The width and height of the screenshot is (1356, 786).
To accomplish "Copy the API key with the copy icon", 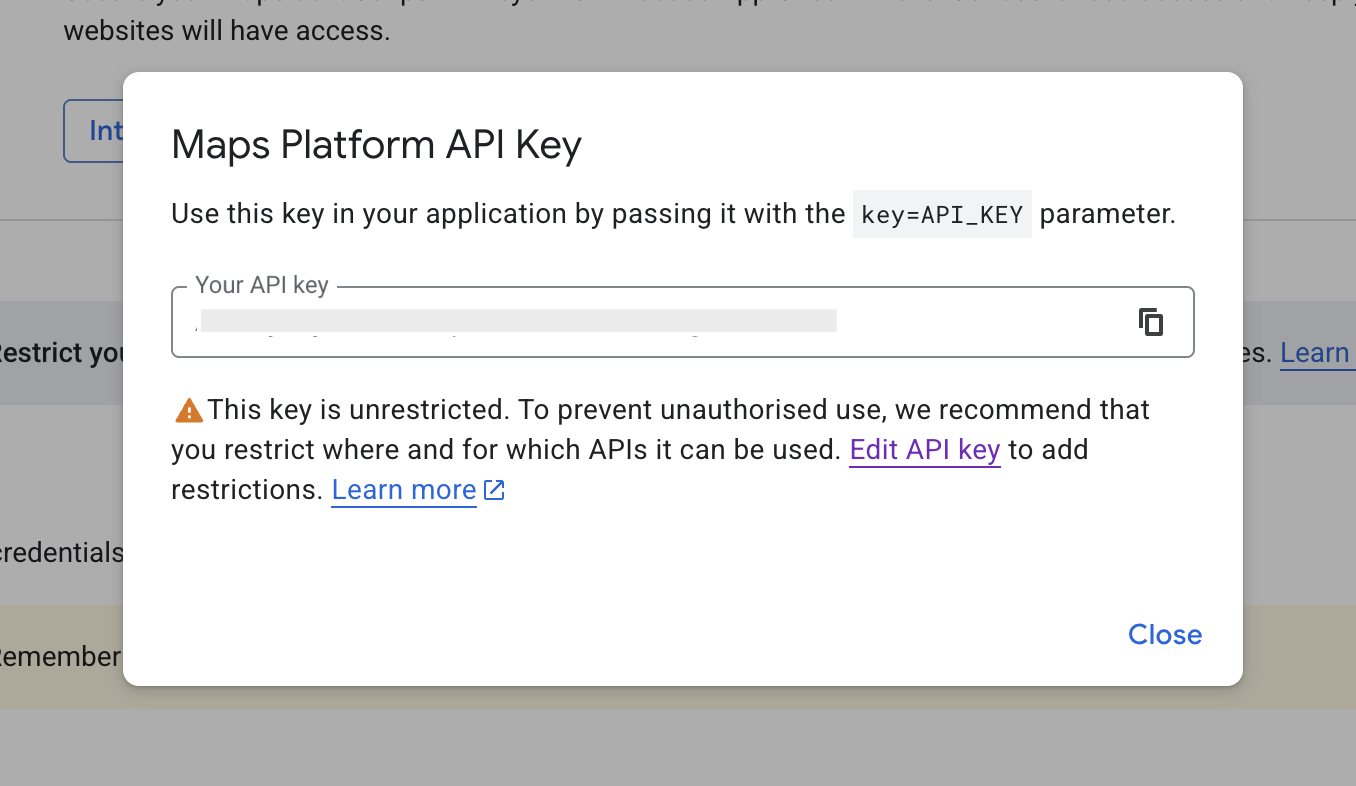I will [x=1151, y=322].
